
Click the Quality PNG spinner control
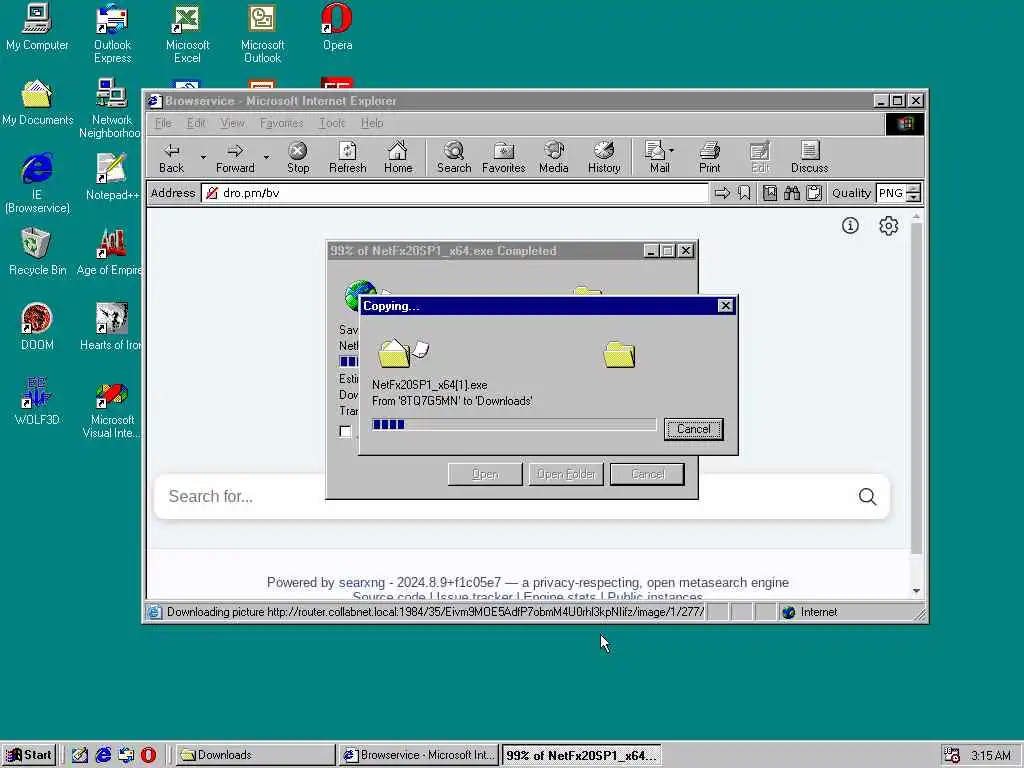pyautogui.click(x=914, y=193)
